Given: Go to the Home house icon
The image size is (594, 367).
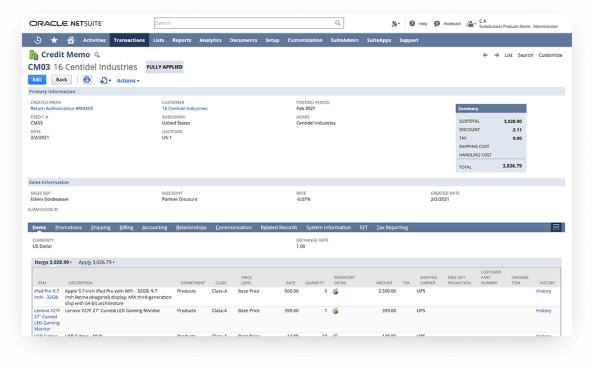Looking at the screenshot, I should [x=70, y=40].
